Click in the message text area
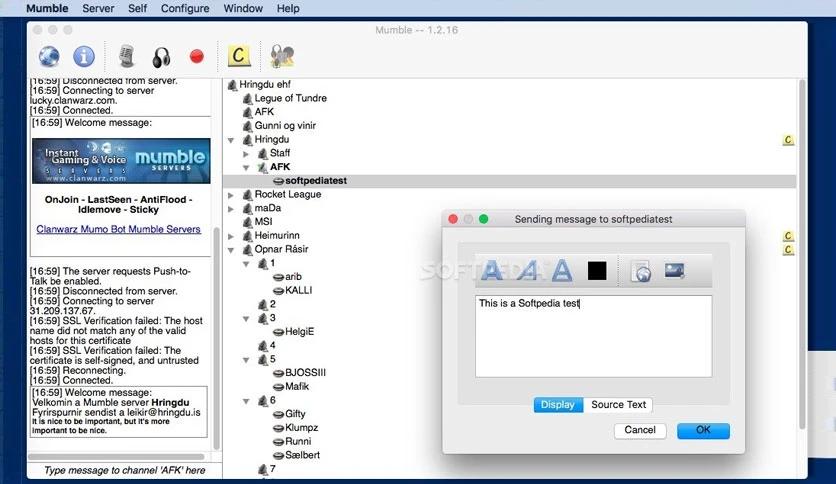 593,336
